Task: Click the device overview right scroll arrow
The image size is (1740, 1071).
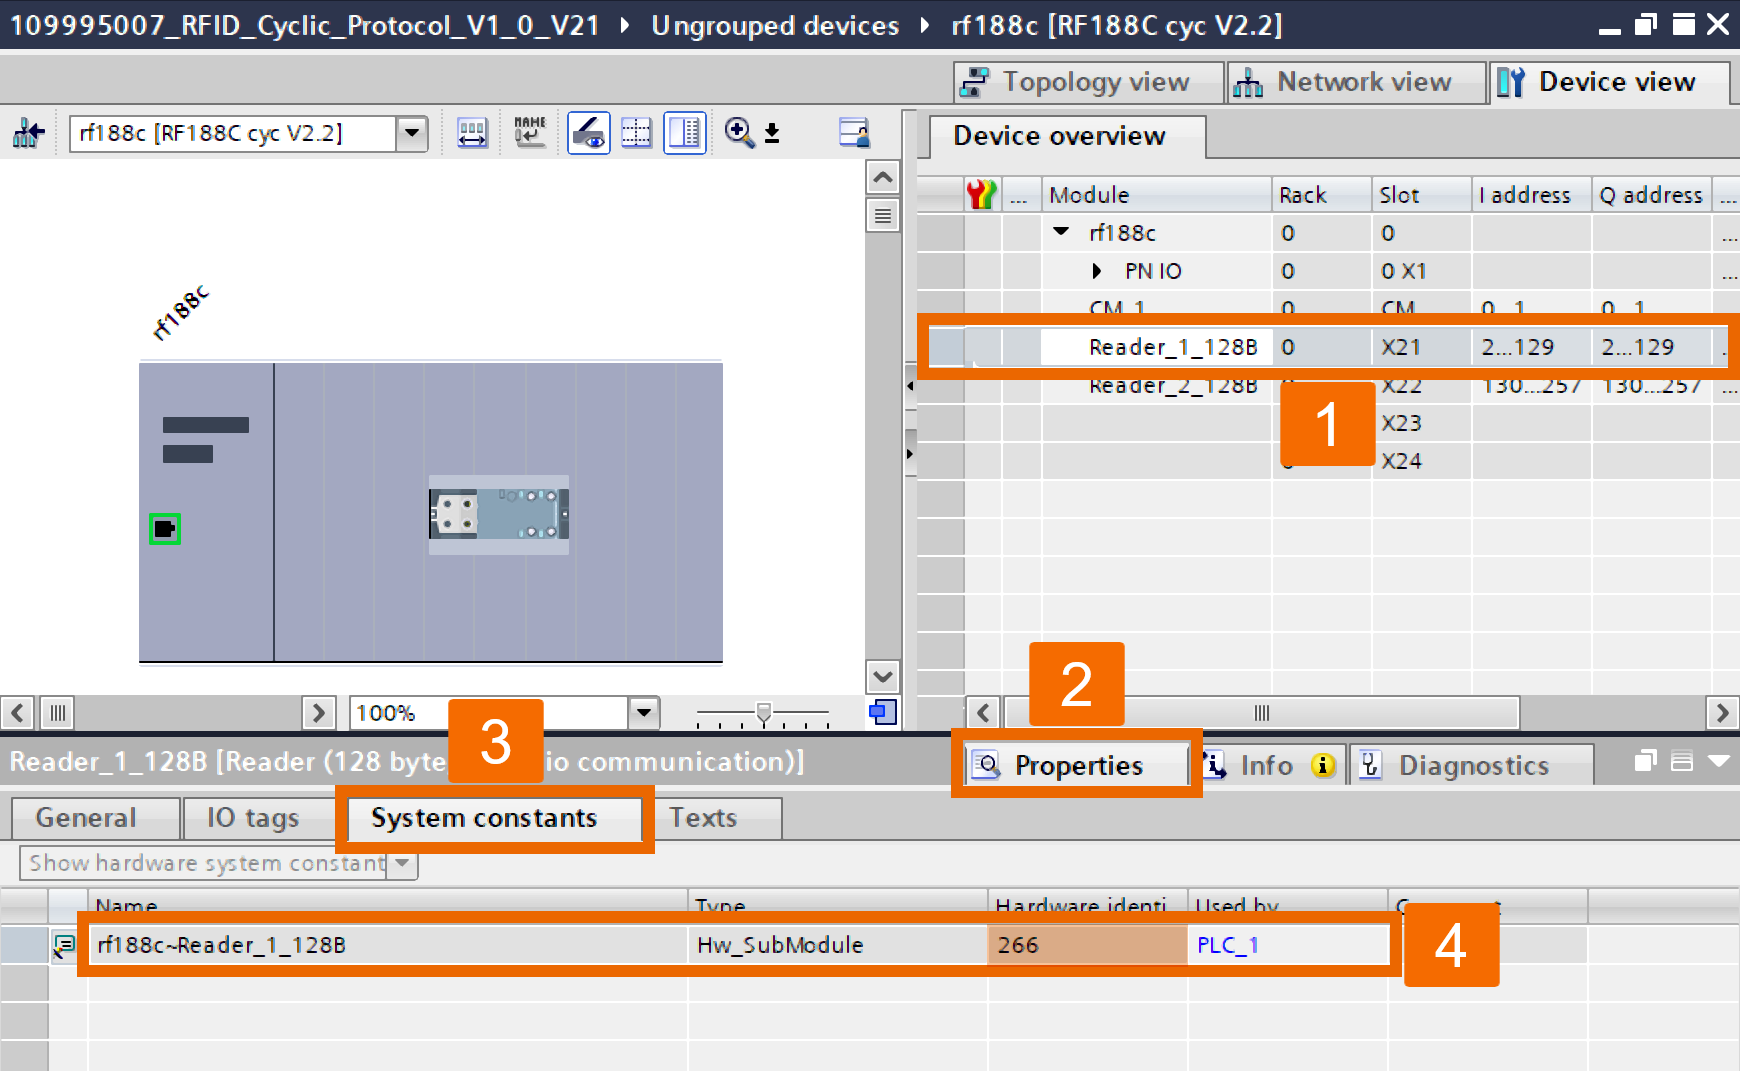Action: pyautogui.click(x=1722, y=713)
